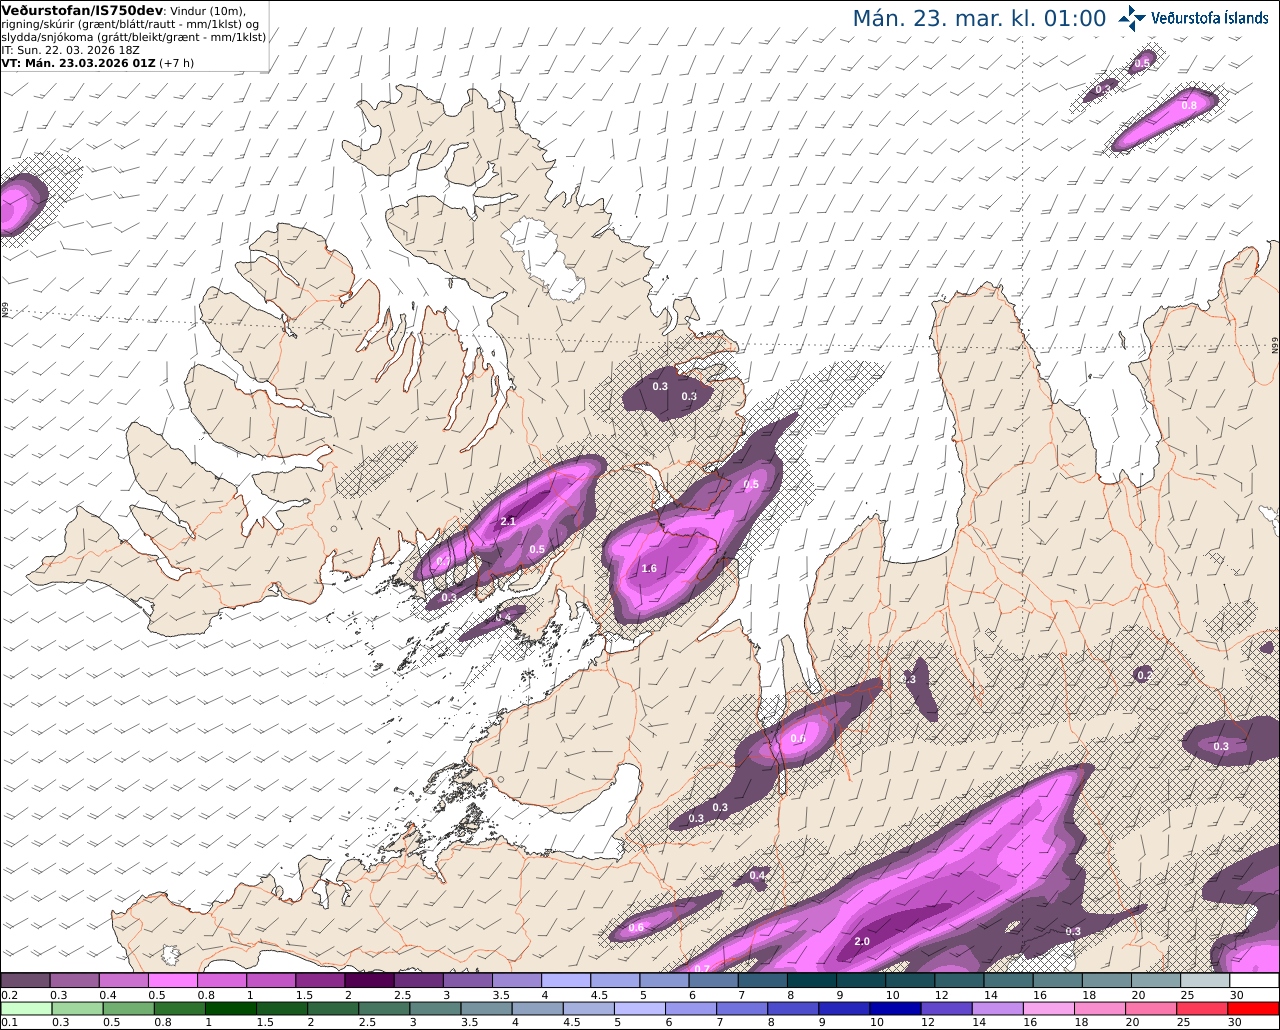Click the darkest purple snow swatch labeled 2
The width and height of the screenshot is (1280, 1030).
point(369,981)
